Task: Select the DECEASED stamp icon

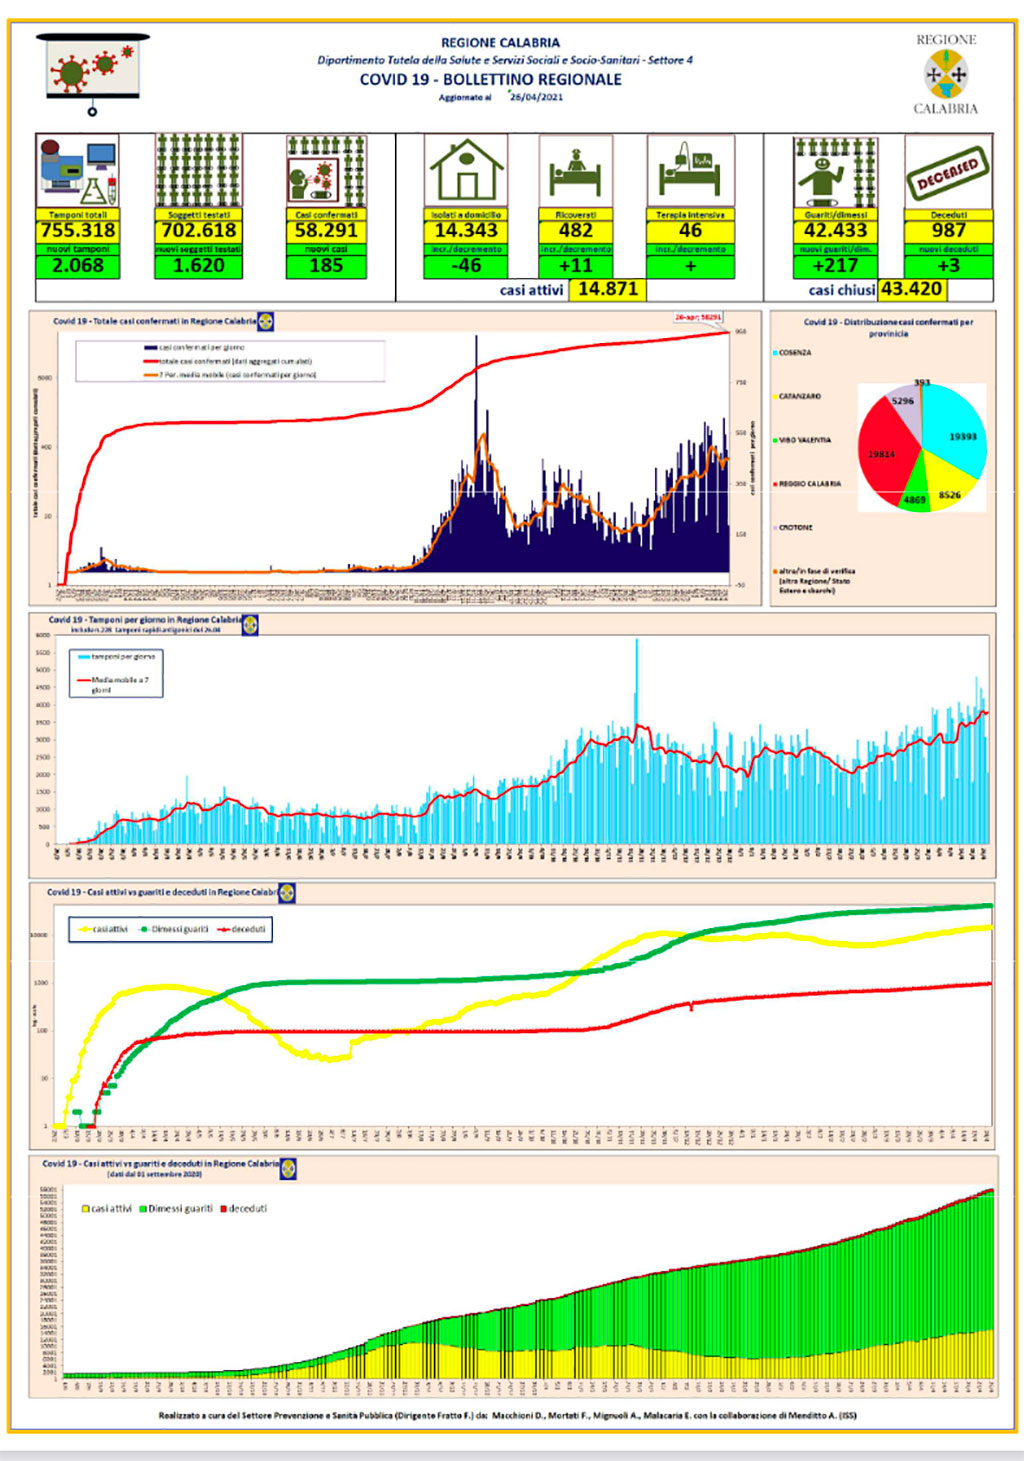Action: click(x=948, y=171)
